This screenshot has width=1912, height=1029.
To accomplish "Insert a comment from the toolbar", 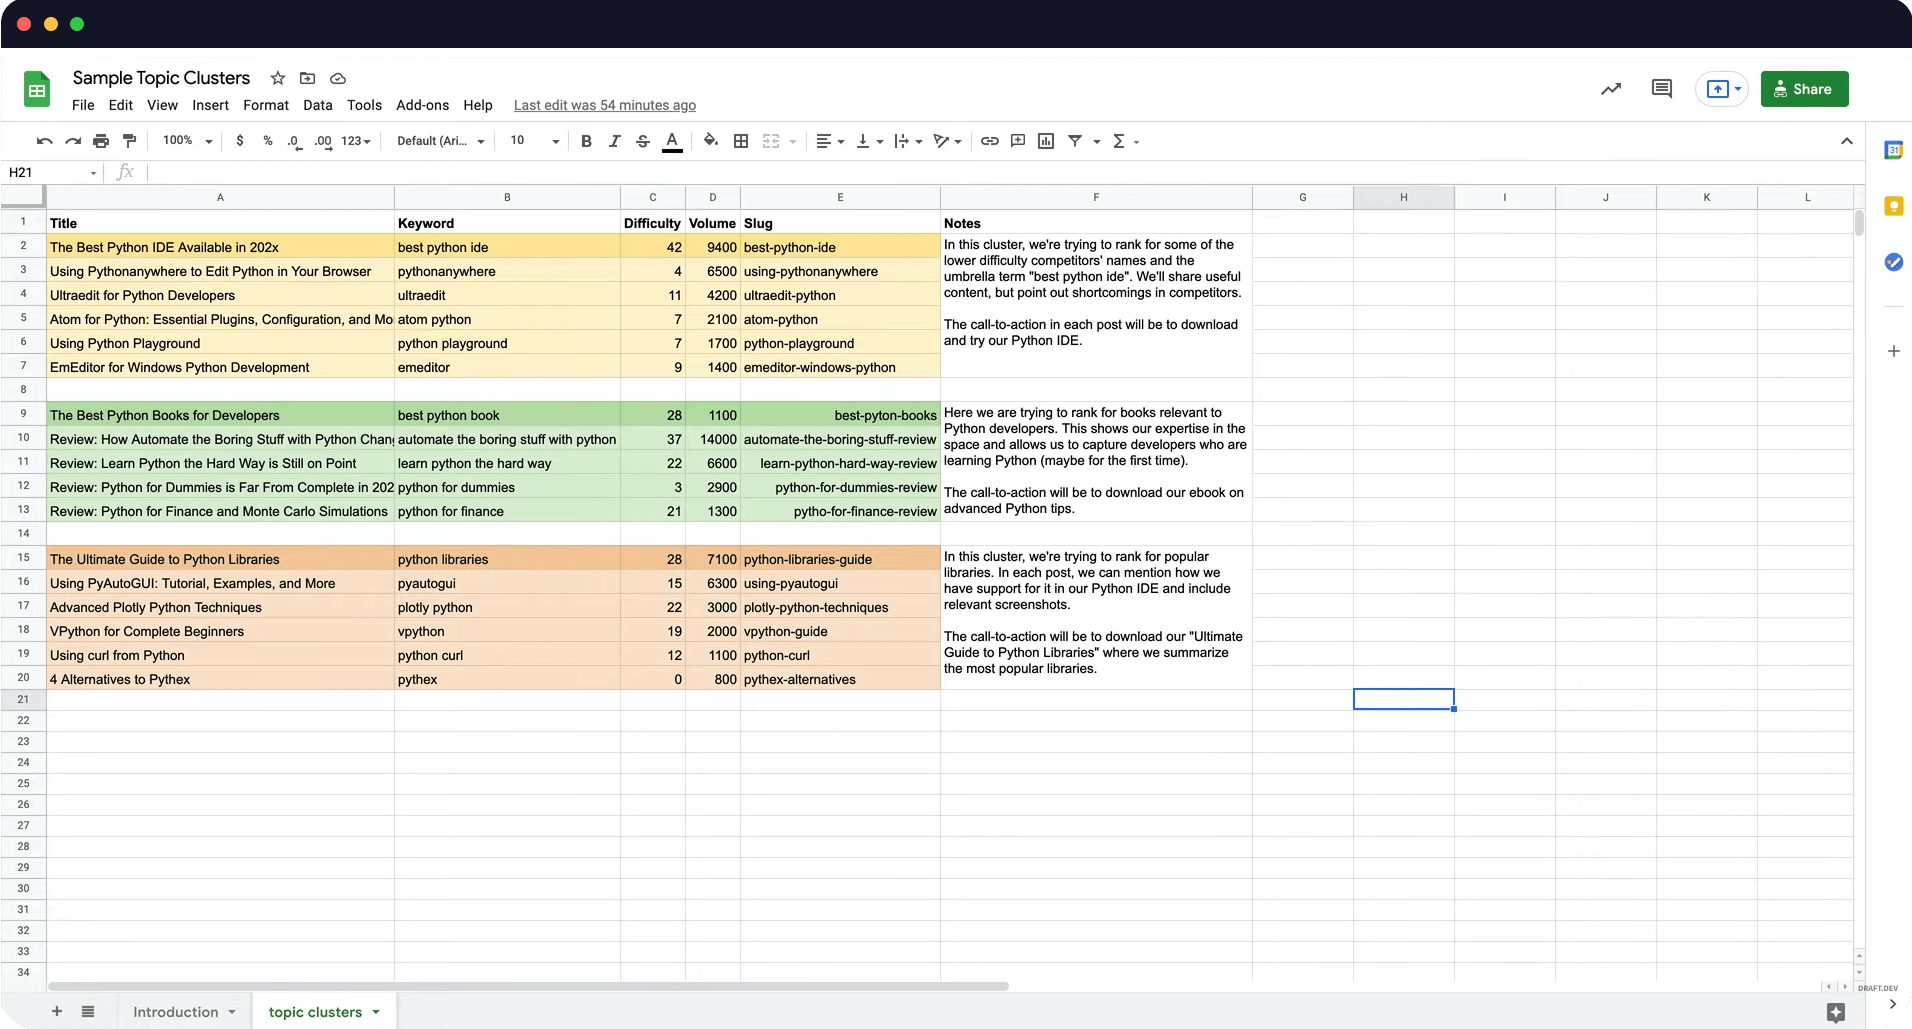I will point(1018,141).
